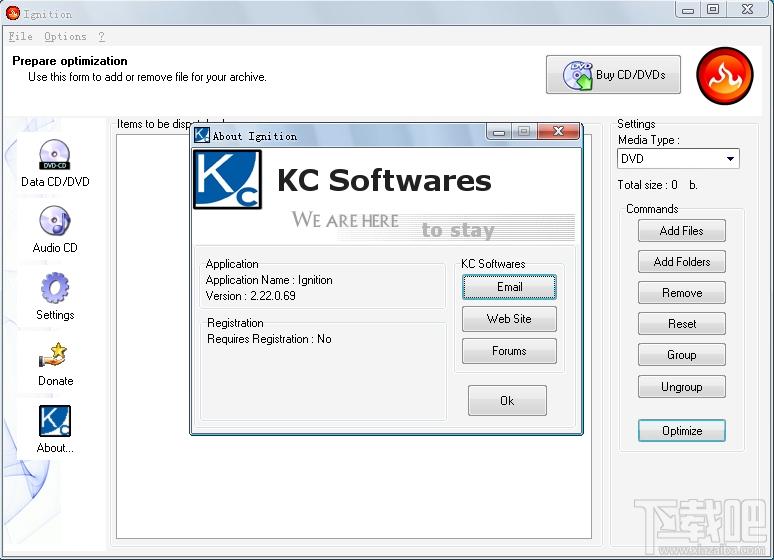
Task: Click the Prepare optimization heading
Action: (x=70, y=61)
